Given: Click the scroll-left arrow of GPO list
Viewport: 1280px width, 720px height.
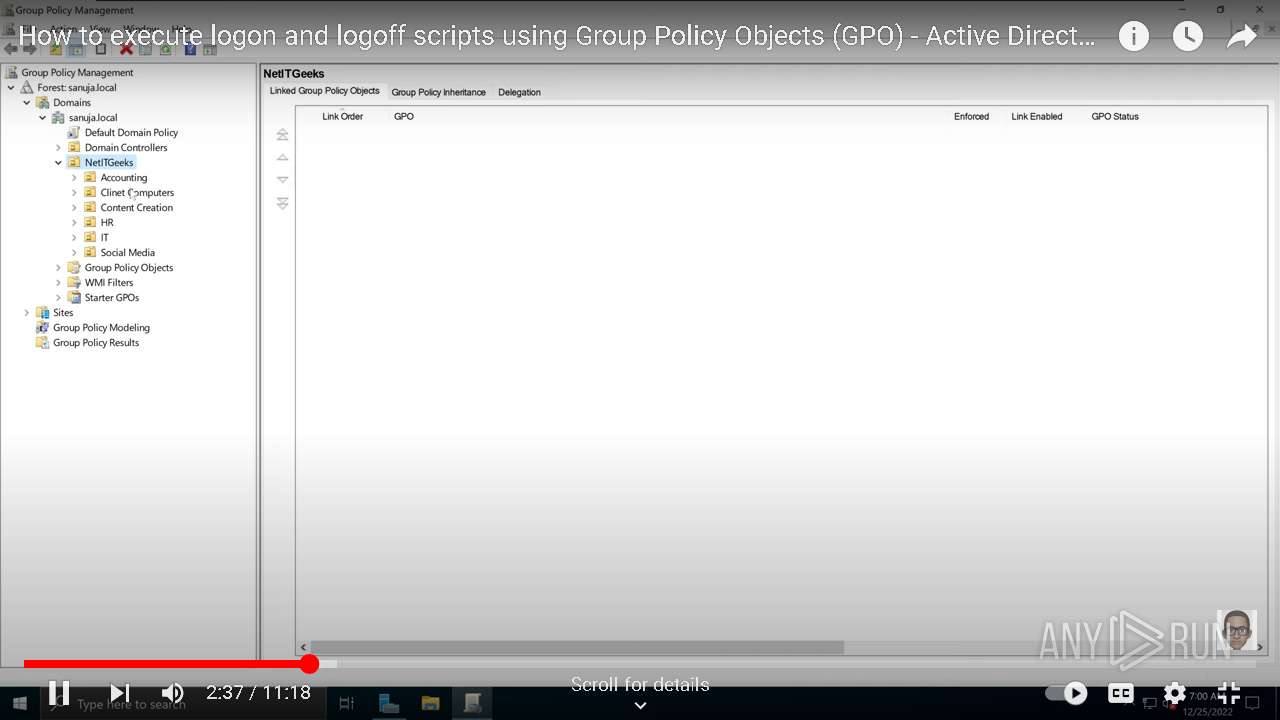Looking at the screenshot, I should pos(303,648).
